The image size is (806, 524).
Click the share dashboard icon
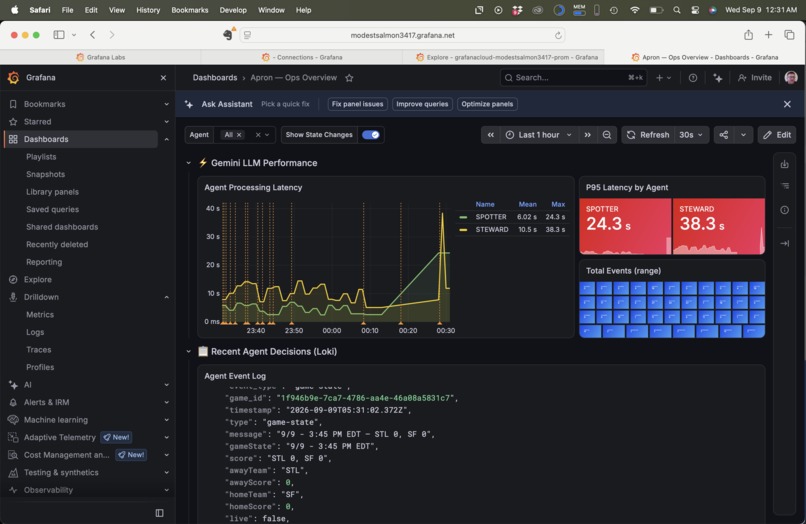724,135
